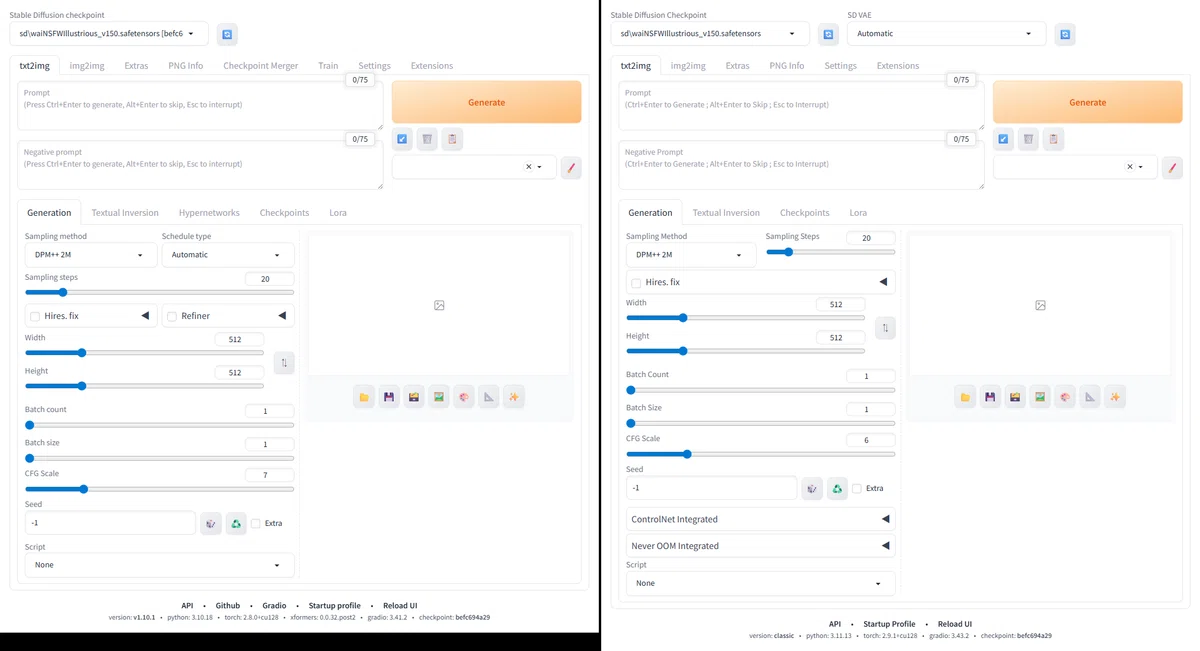Expand Hires. fix arrow in classic window
The width and height of the screenshot is (1200, 651).
click(883, 282)
